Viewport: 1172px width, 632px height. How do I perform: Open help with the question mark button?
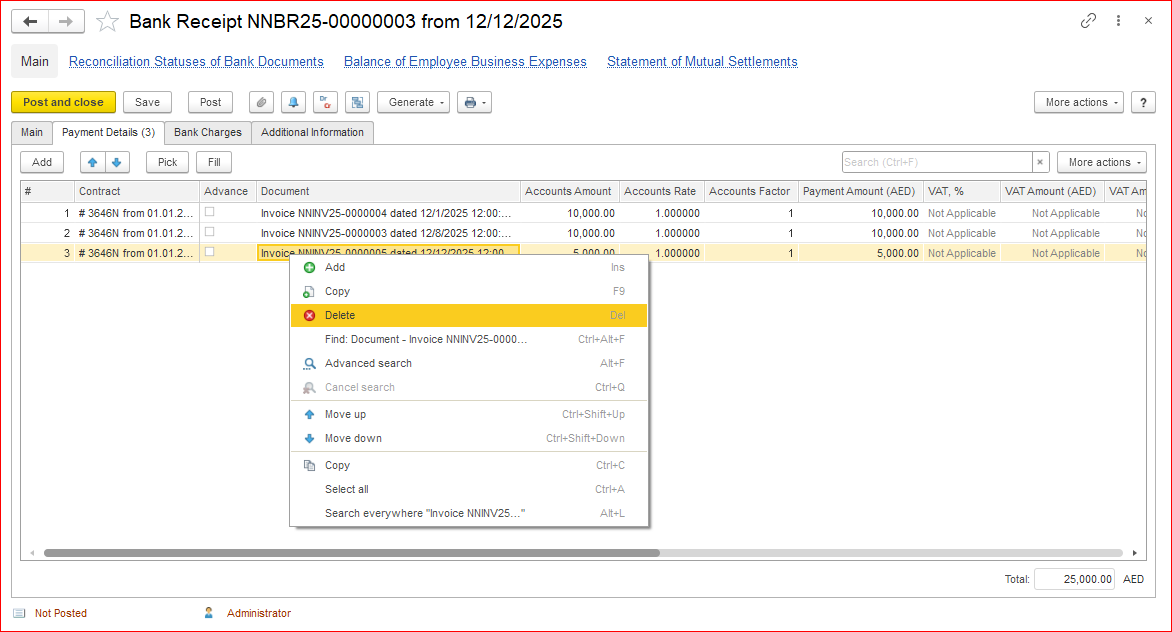pyautogui.click(x=1143, y=102)
